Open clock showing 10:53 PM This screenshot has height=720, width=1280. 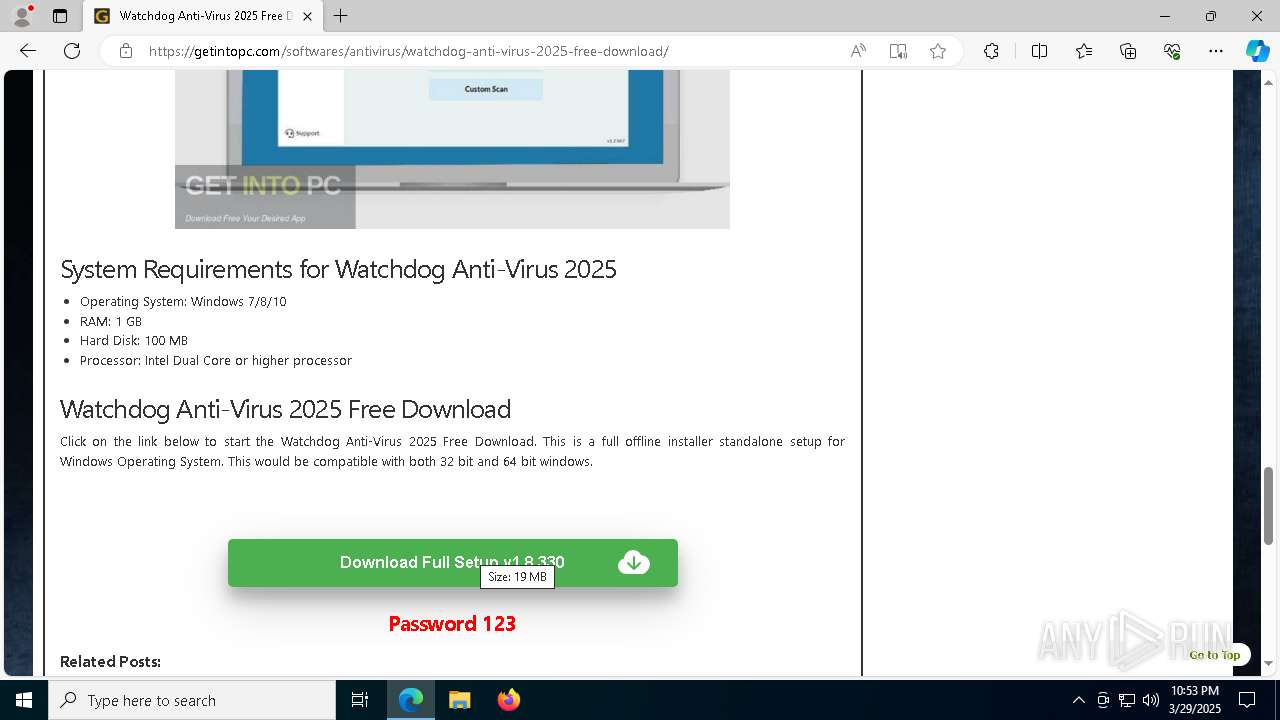click(1194, 700)
